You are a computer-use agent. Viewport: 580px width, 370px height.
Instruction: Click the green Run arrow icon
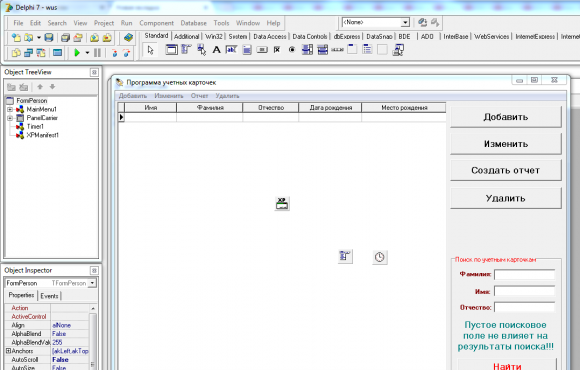pyautogui.click(x=77, y=53)
